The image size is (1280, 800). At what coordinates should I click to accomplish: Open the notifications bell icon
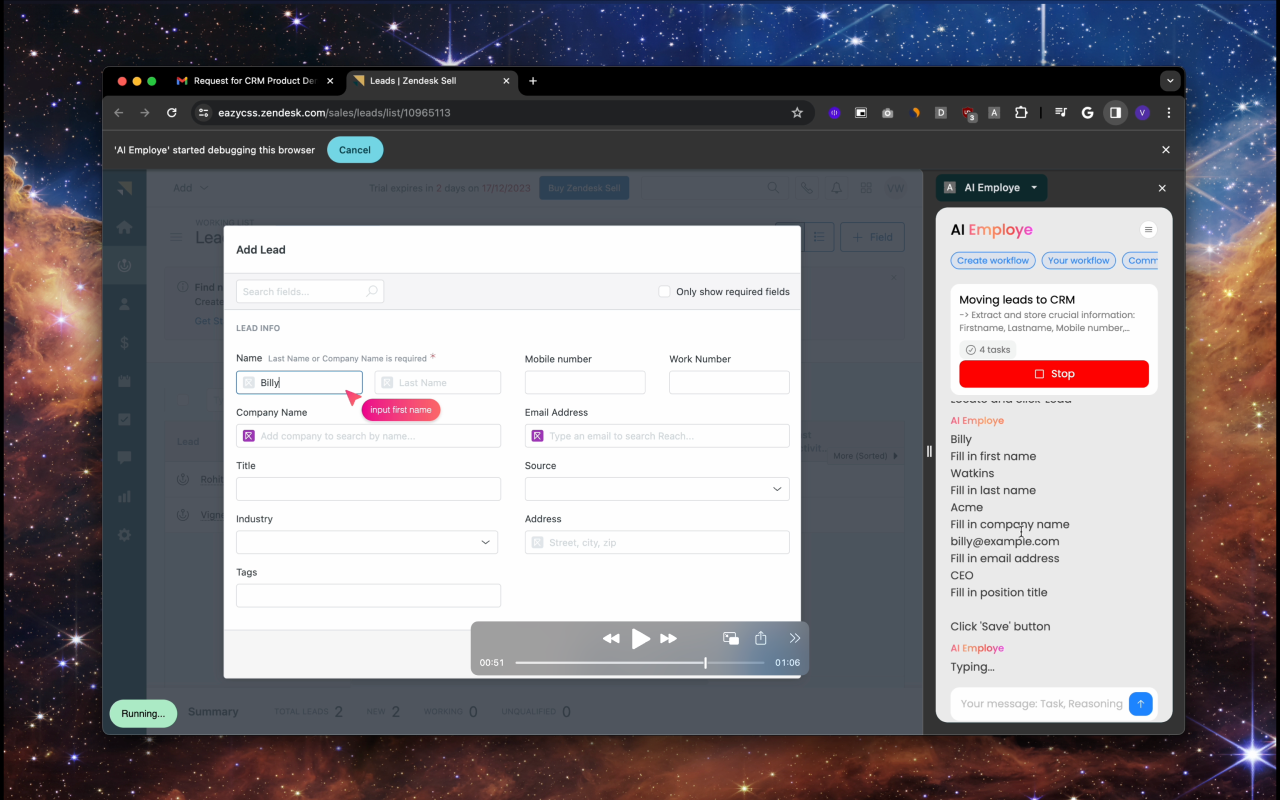click(836, 188)
